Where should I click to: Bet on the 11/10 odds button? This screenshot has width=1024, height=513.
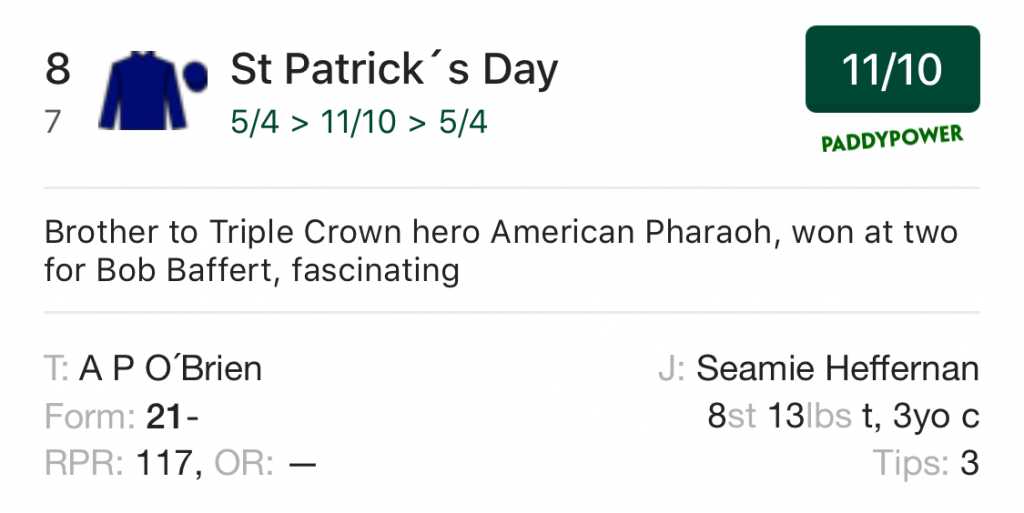coord(892,69)
